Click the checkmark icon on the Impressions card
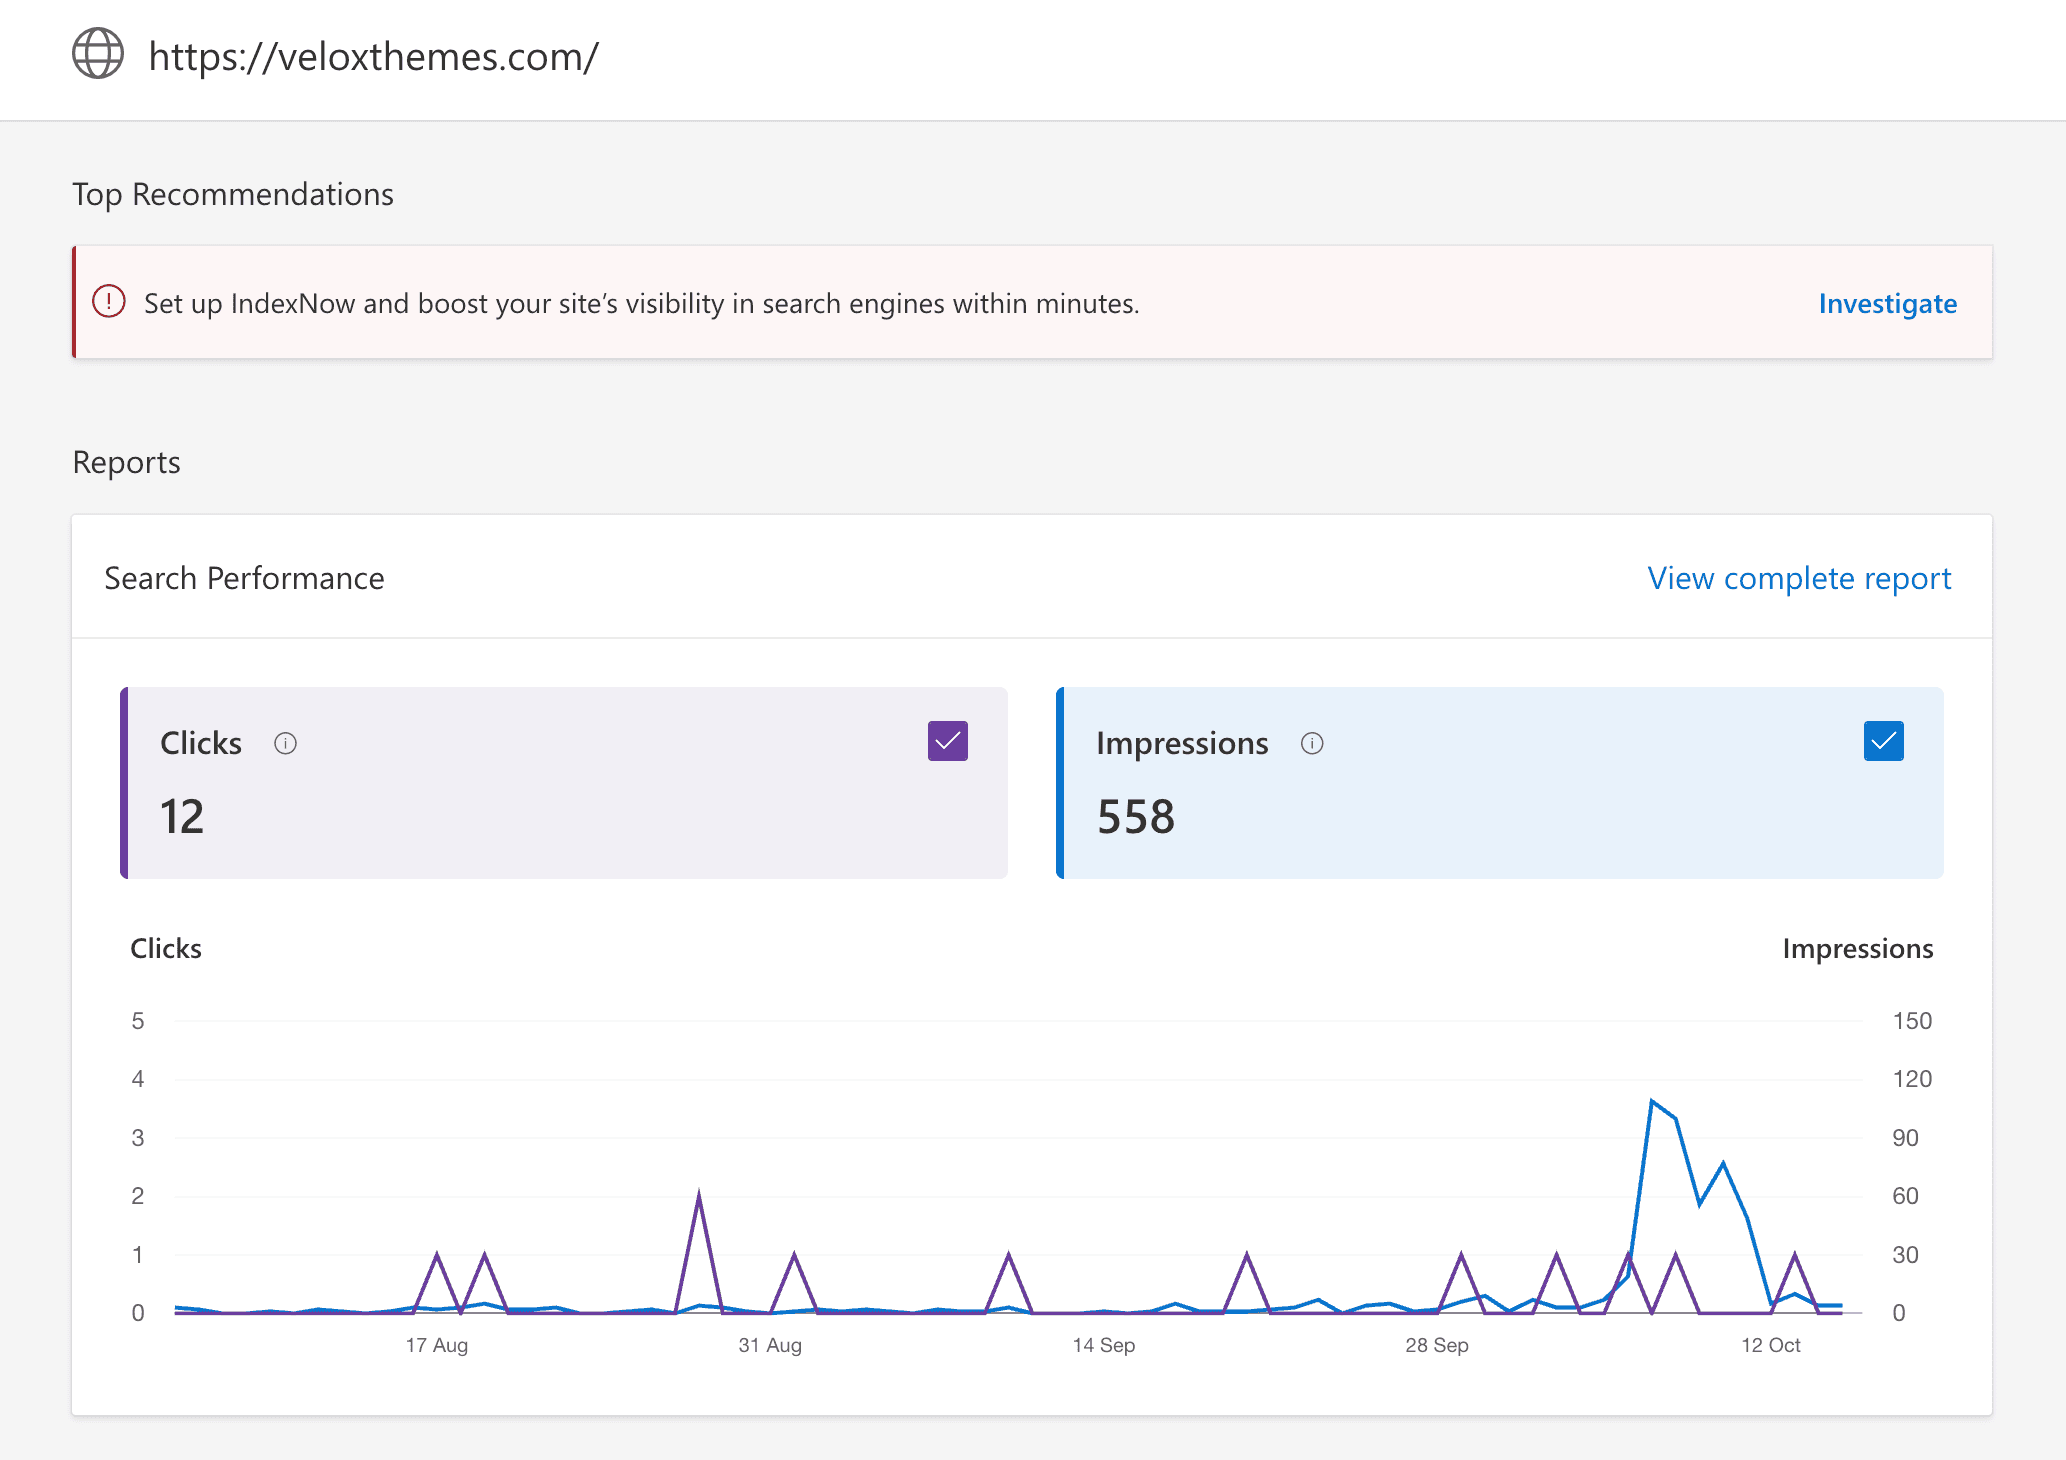The width and height of the screenshot is (2066, 1460). 1884,740
